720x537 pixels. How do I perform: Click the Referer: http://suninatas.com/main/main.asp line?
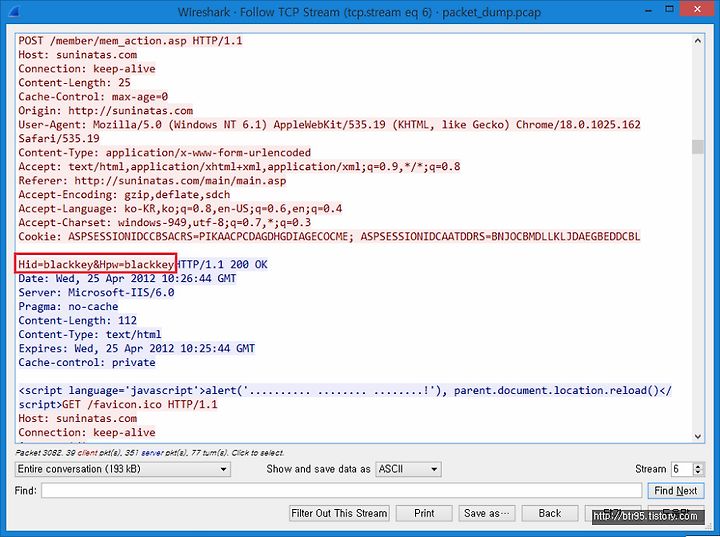(152, 181)
